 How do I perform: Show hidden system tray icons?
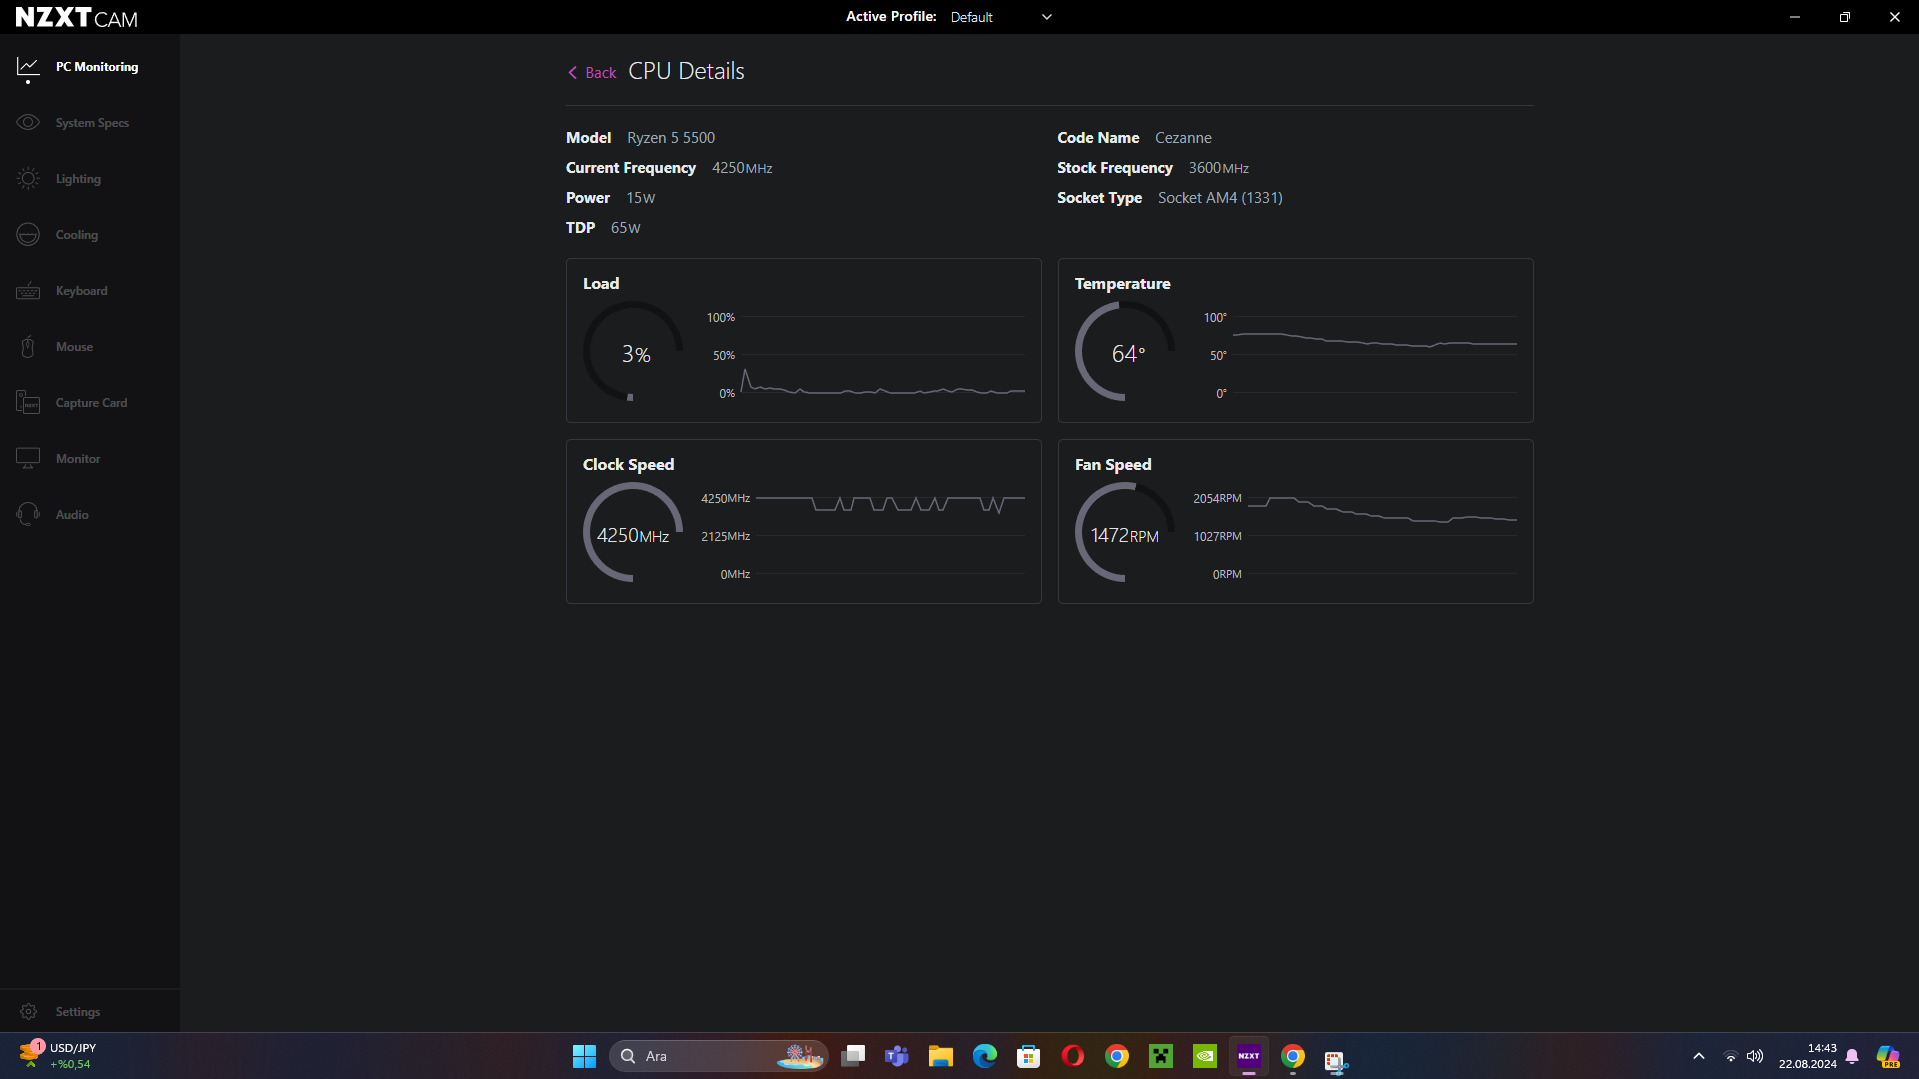click(x=1698, y=1056)
